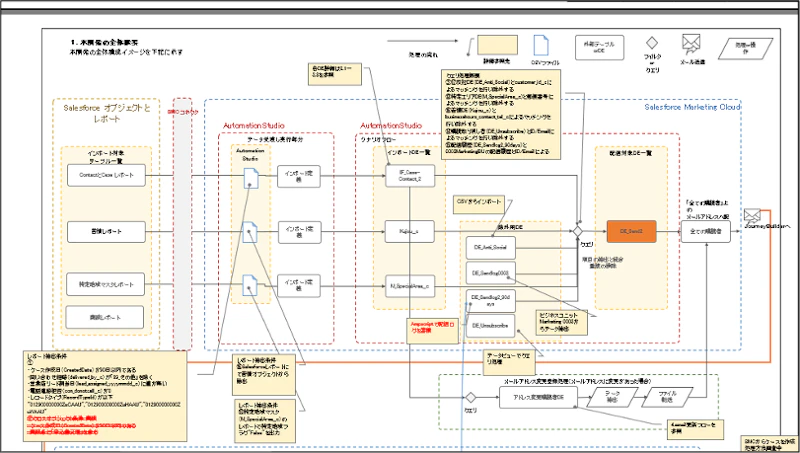Select the parallelogram shape in the legend
This screenshot has height=453, width=800.
tap(745, 49)
